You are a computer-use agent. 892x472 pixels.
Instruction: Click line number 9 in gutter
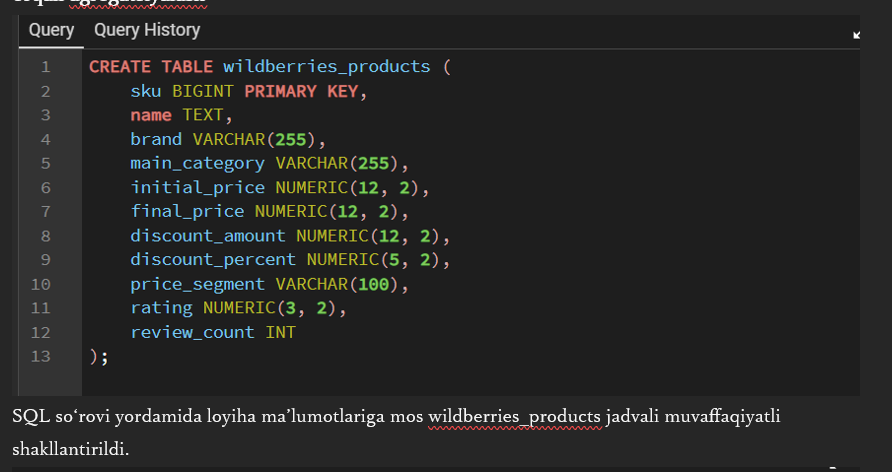click(46, 259)
